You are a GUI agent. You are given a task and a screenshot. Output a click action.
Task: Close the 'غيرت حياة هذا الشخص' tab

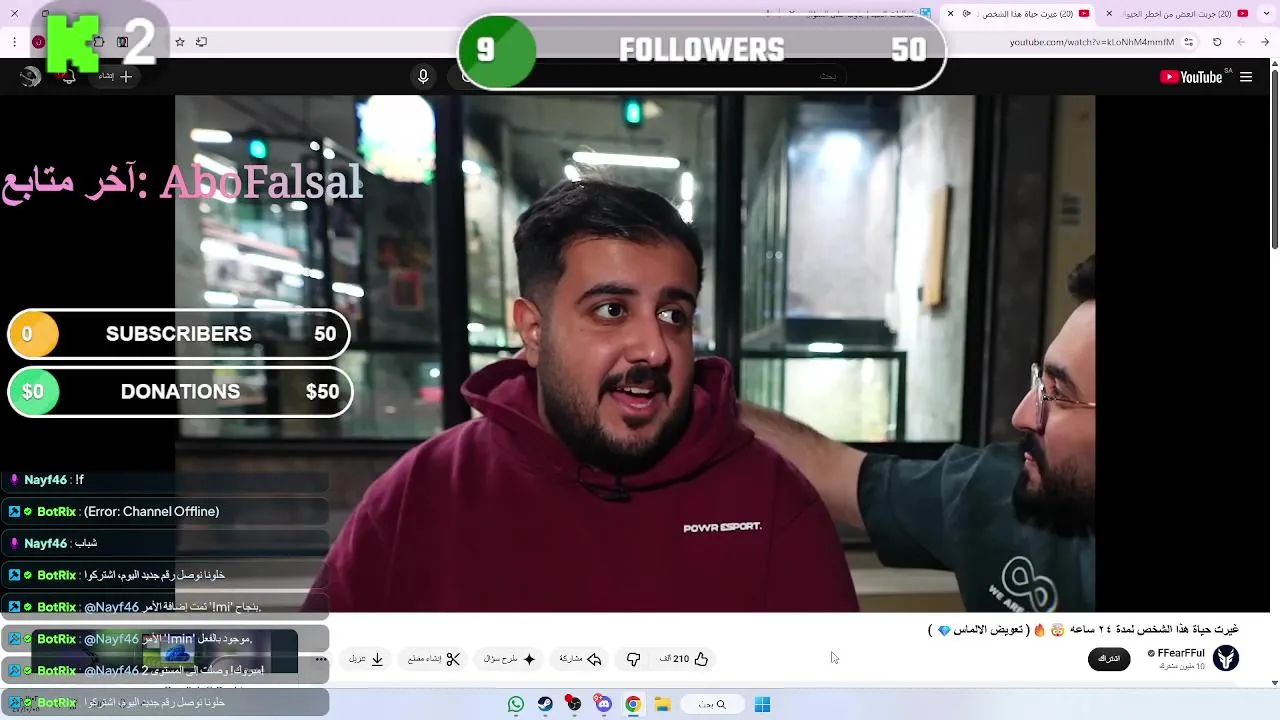click(x=951, y=13)
